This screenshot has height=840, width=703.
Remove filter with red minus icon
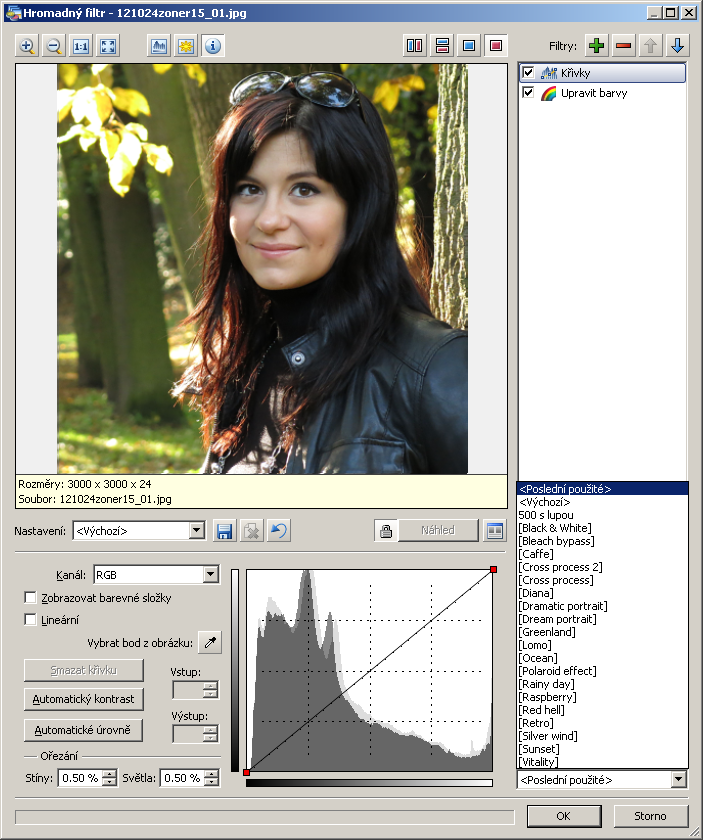624,46
